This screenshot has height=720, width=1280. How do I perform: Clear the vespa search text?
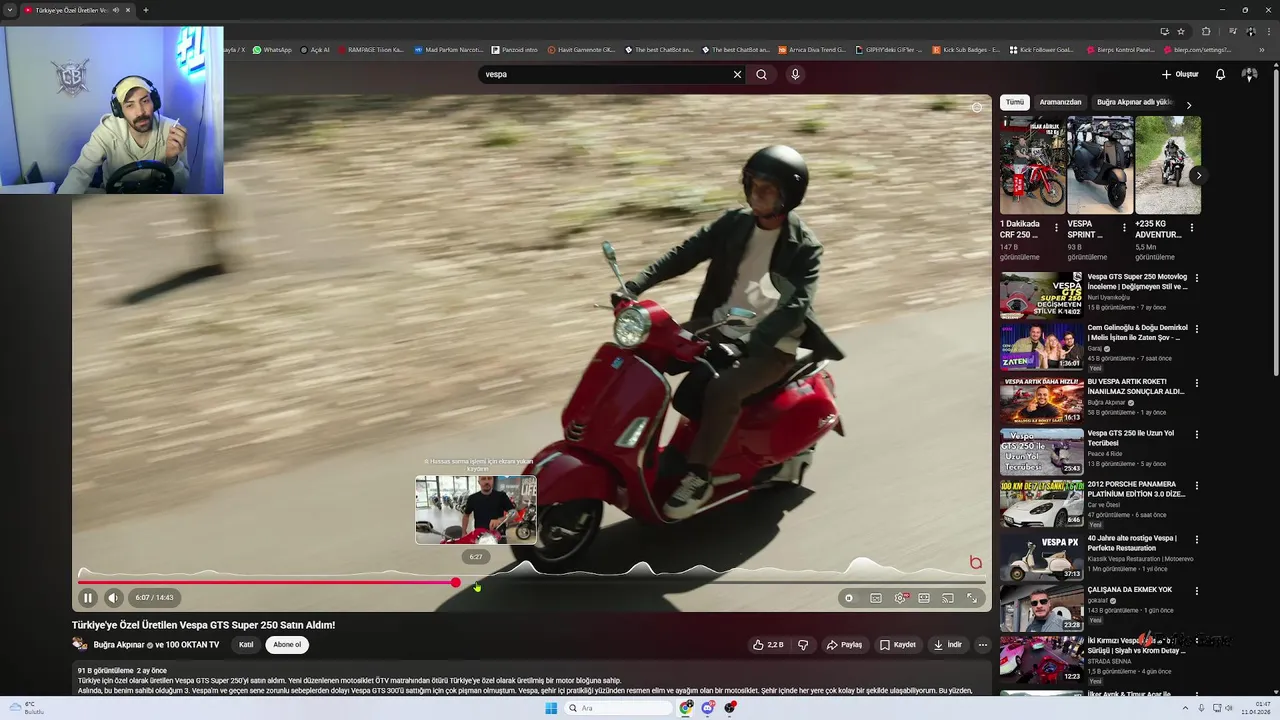point(738,74)
